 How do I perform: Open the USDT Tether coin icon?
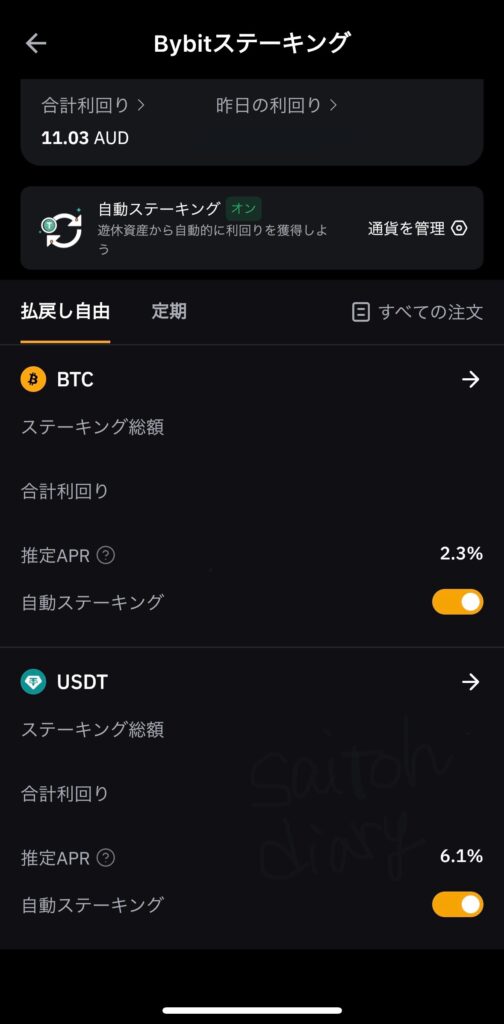click(x=33, y=682)
